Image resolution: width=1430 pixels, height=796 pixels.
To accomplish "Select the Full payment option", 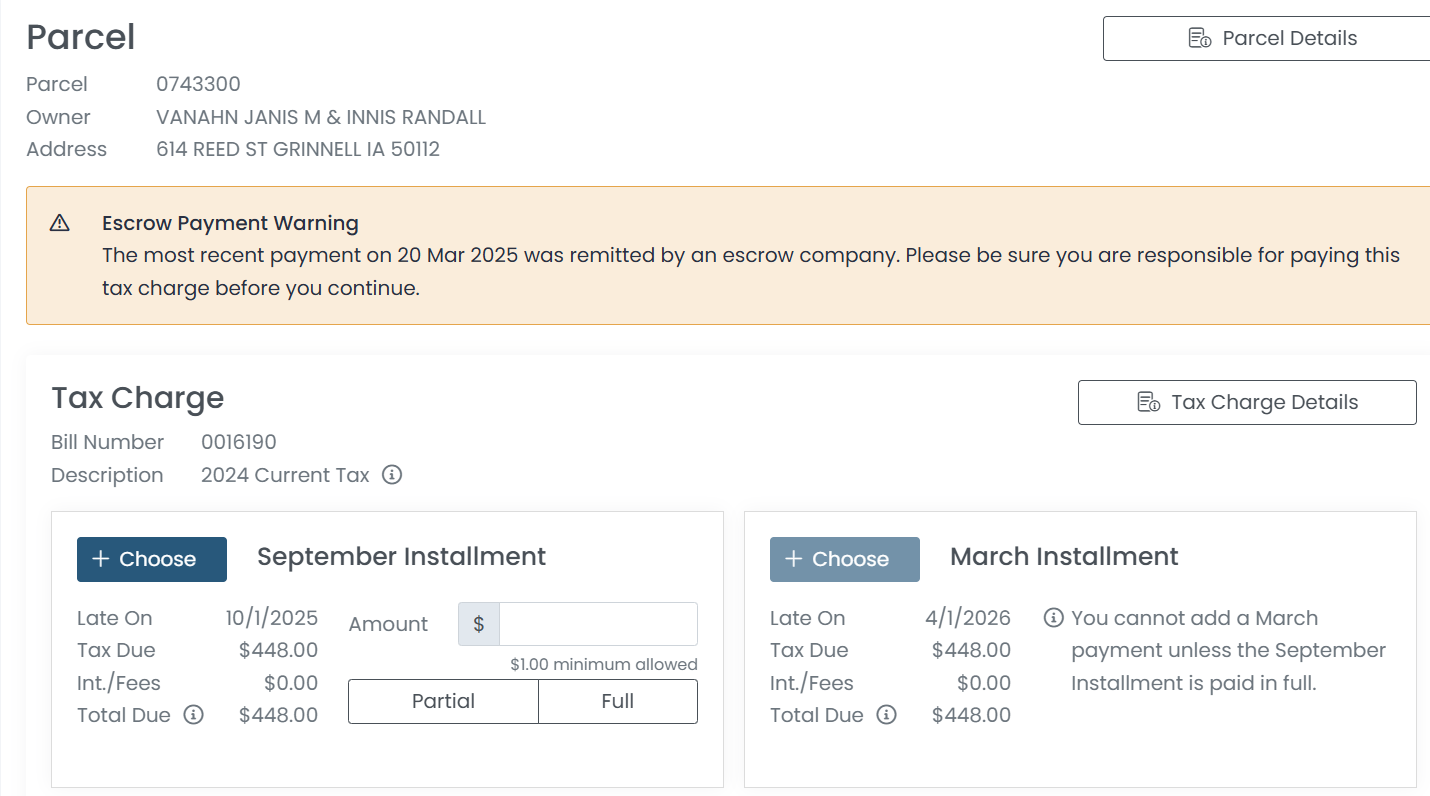I will (618, 701).
